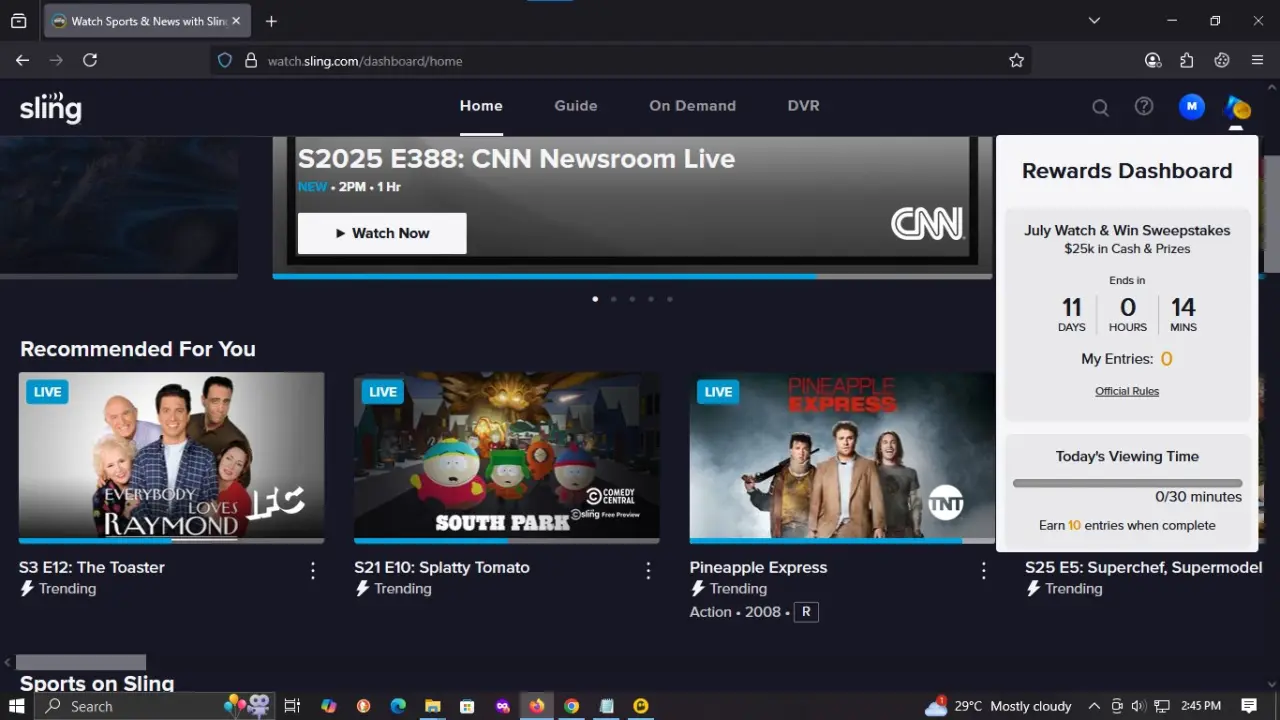Click horizontal scrollbar thumb at bottom
1280x720 pixels.
(81, 662)
